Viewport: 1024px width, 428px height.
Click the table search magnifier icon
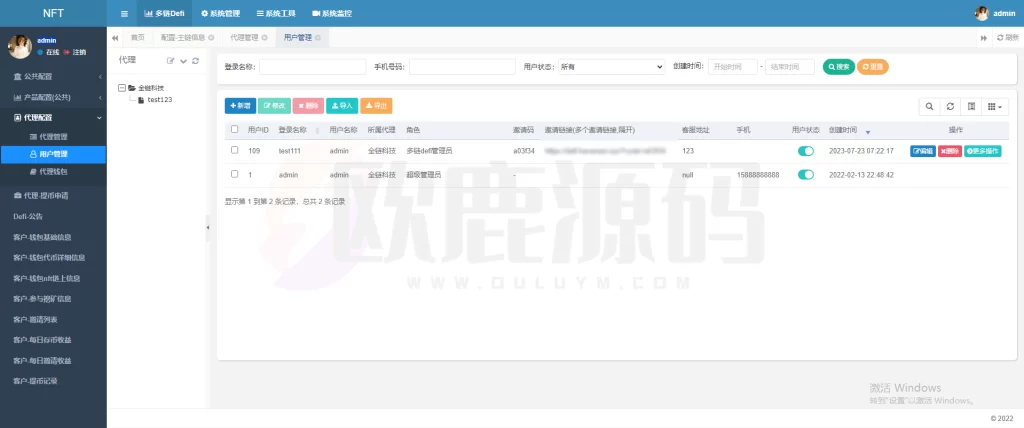(929, 107)
